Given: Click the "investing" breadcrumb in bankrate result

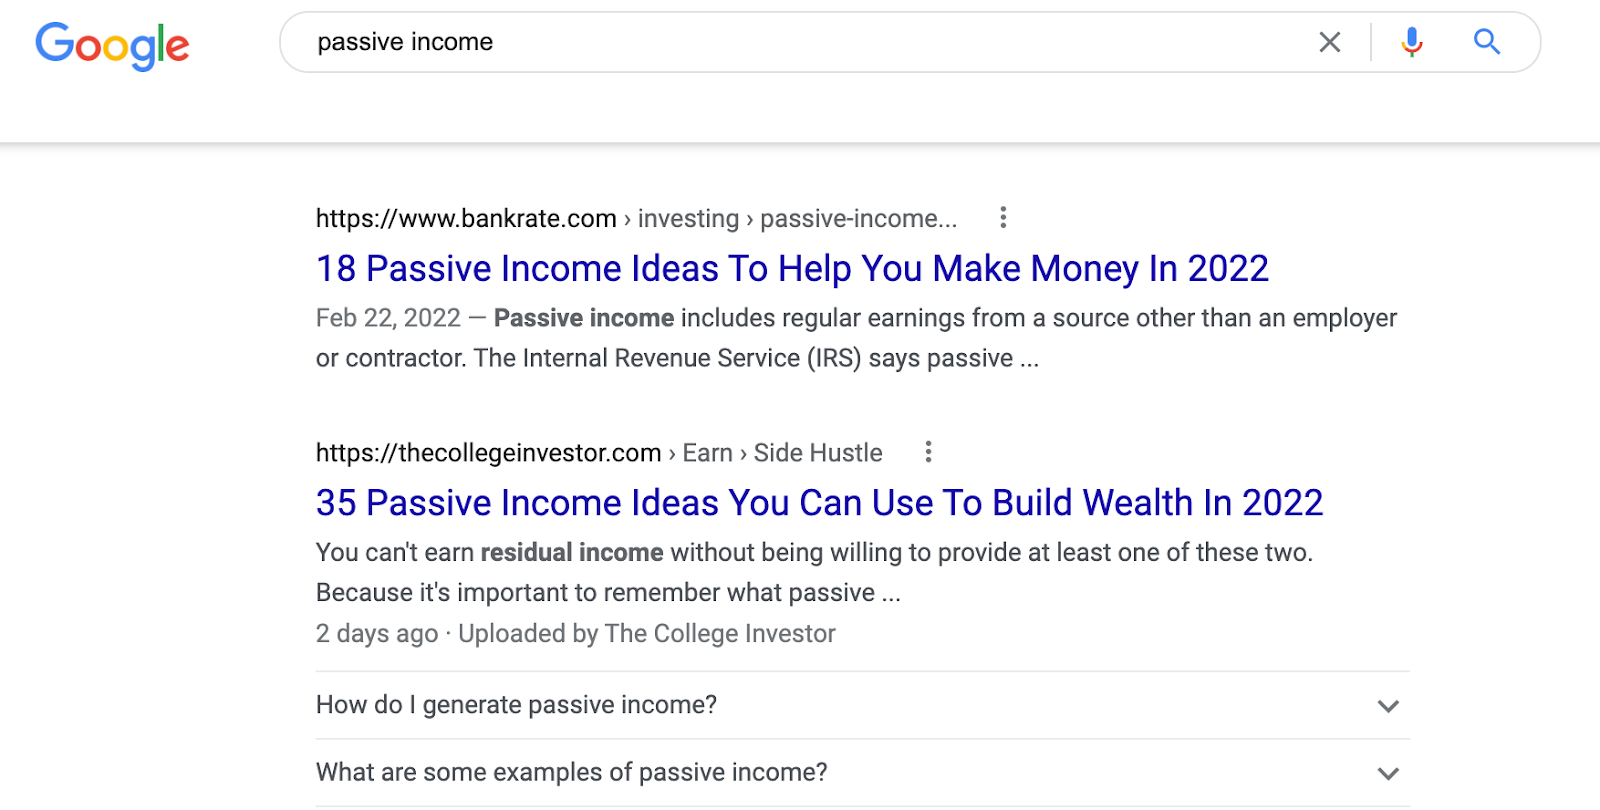Looking at the screenshot, I should coord(688,219).
